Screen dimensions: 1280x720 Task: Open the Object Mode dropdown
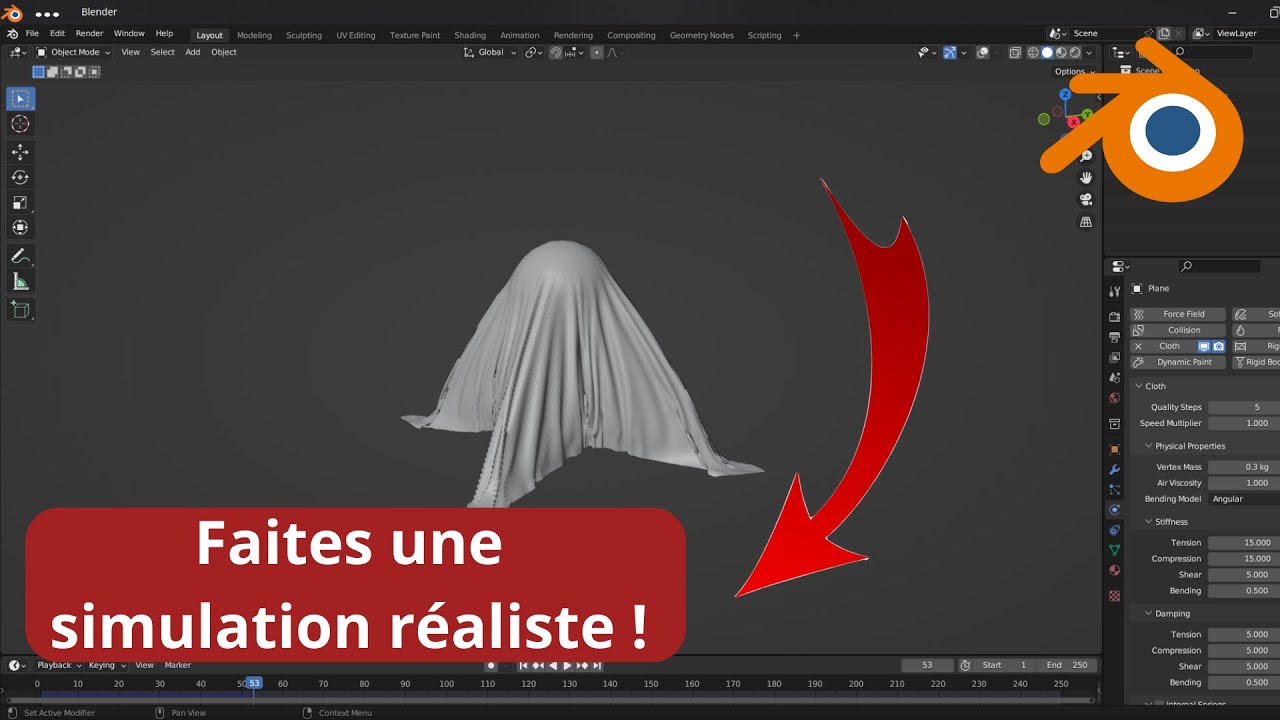(x=73, y=52)
